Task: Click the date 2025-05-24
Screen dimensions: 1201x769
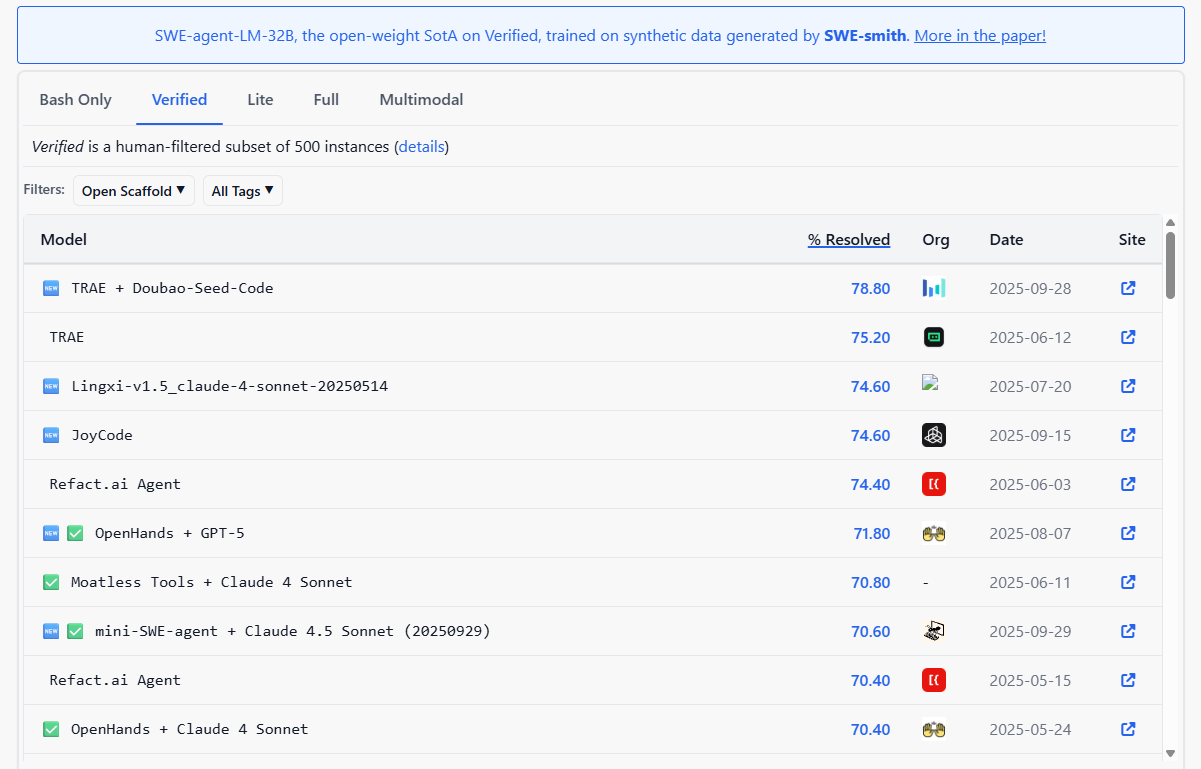Action: pyautogui.click(x=1030, y=729)
